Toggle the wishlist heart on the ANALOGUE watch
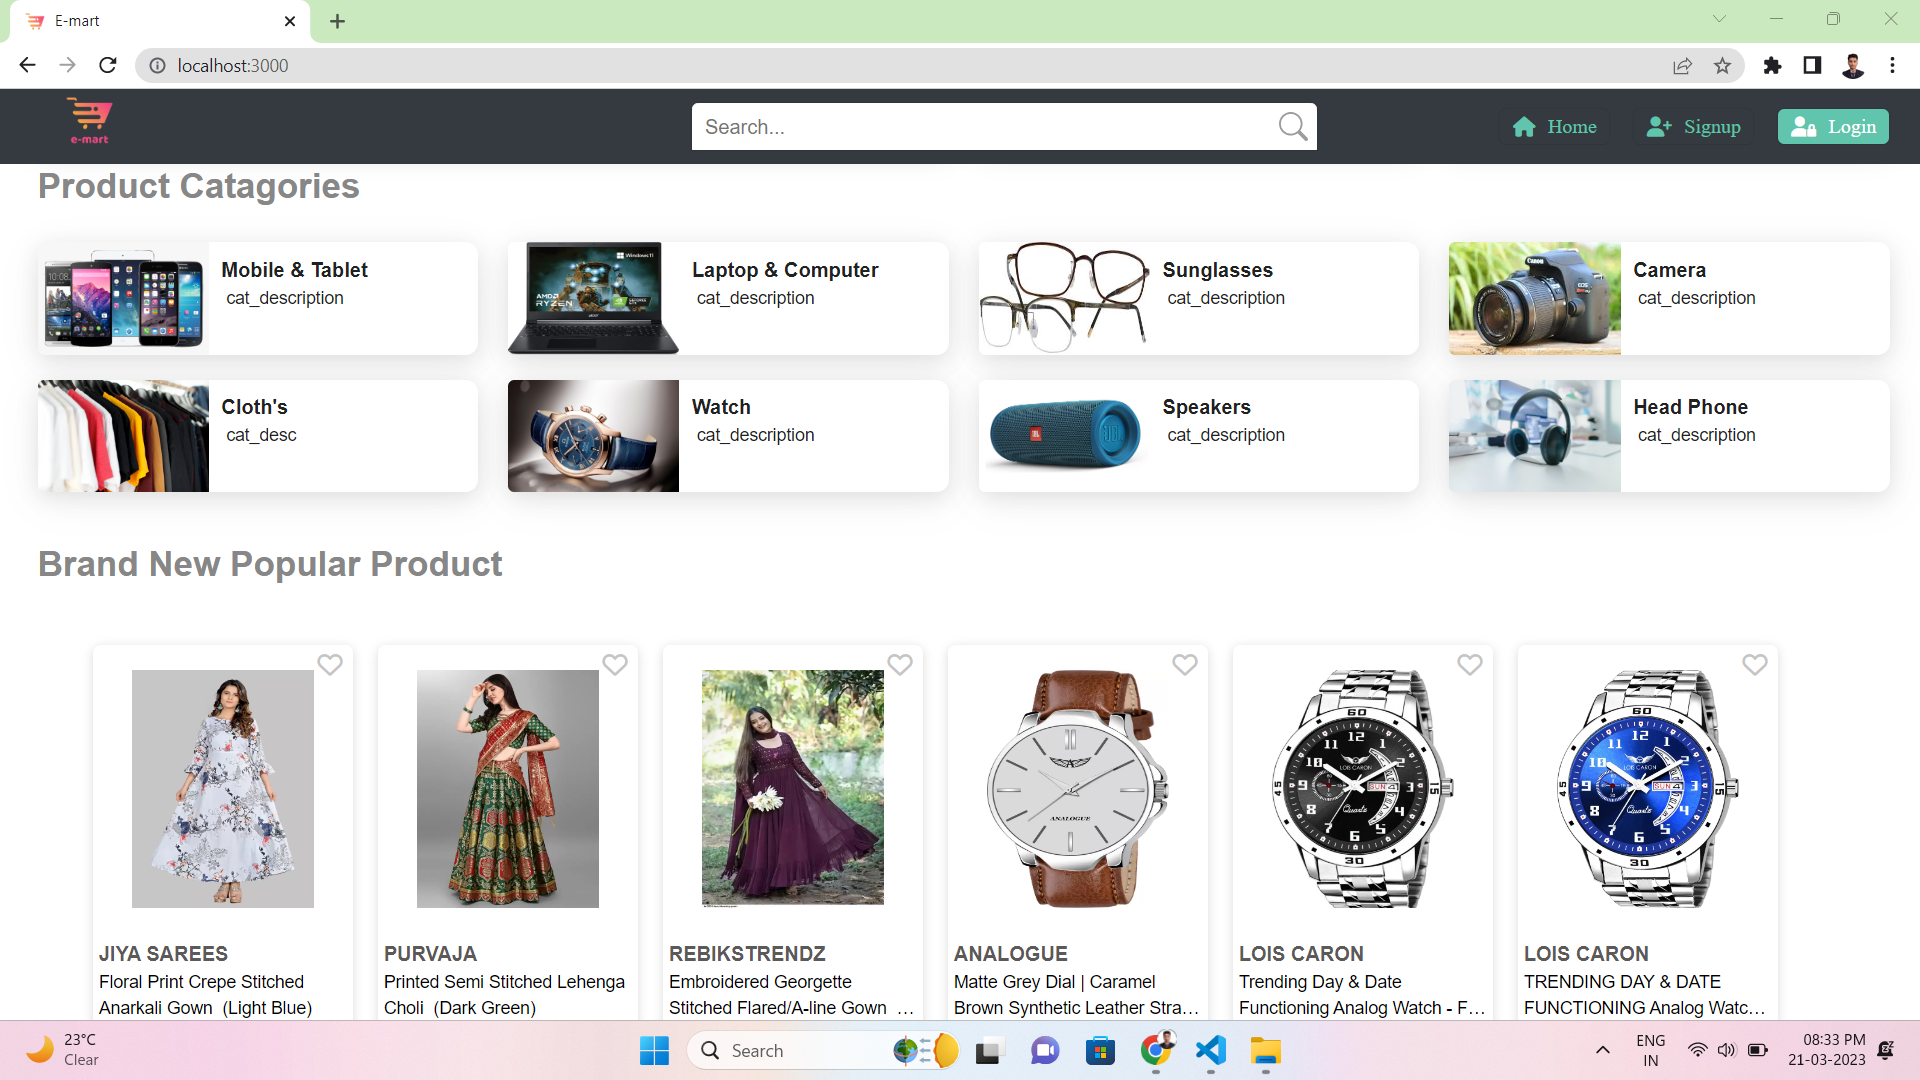Image resolution: width=1920 pixels, height=1080 pixels. [1185, 664]
